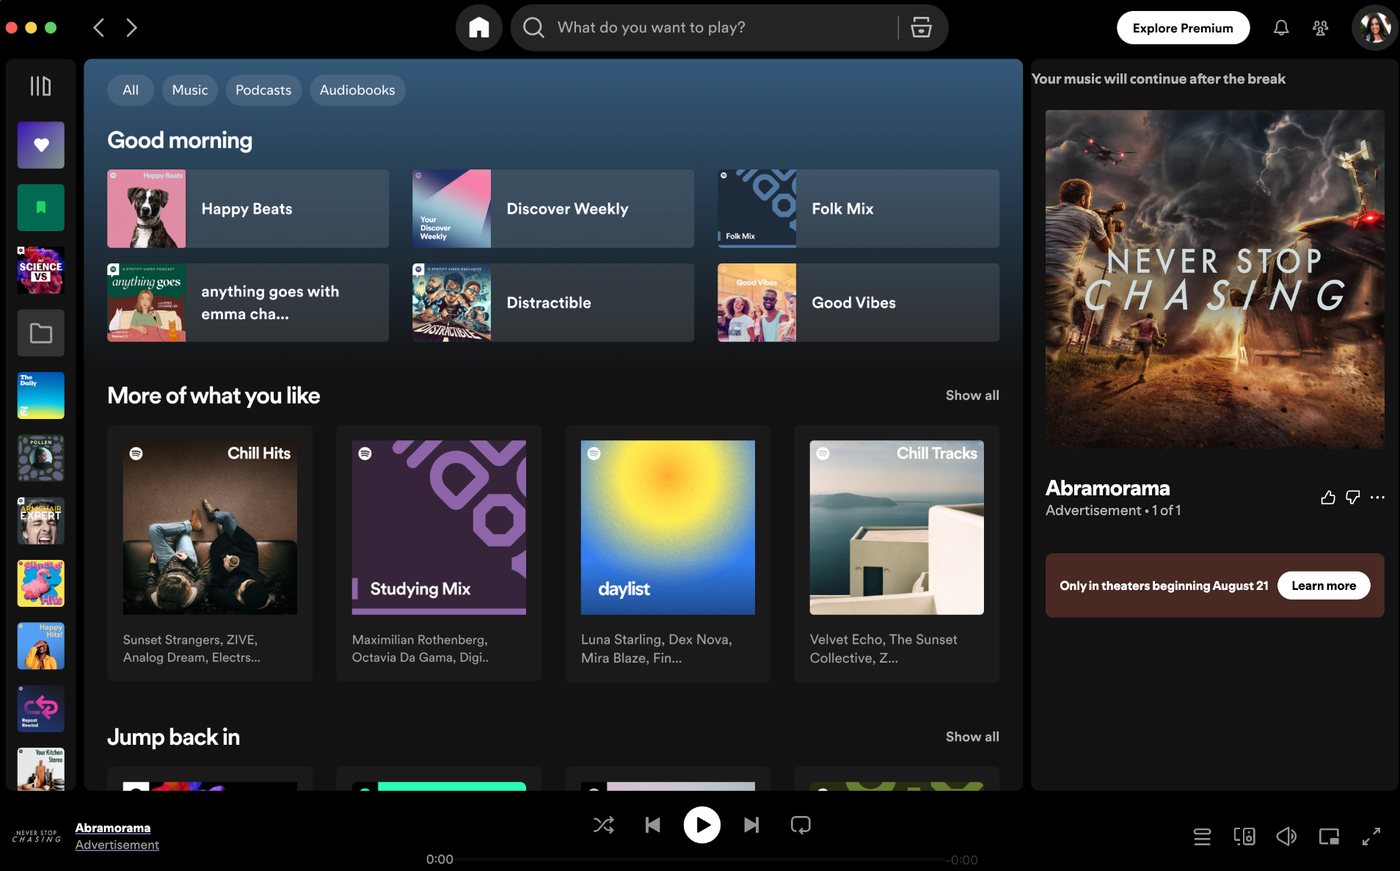Open Your Episodes bookmark tile
1400x871 pixels.
coord(41,208)
